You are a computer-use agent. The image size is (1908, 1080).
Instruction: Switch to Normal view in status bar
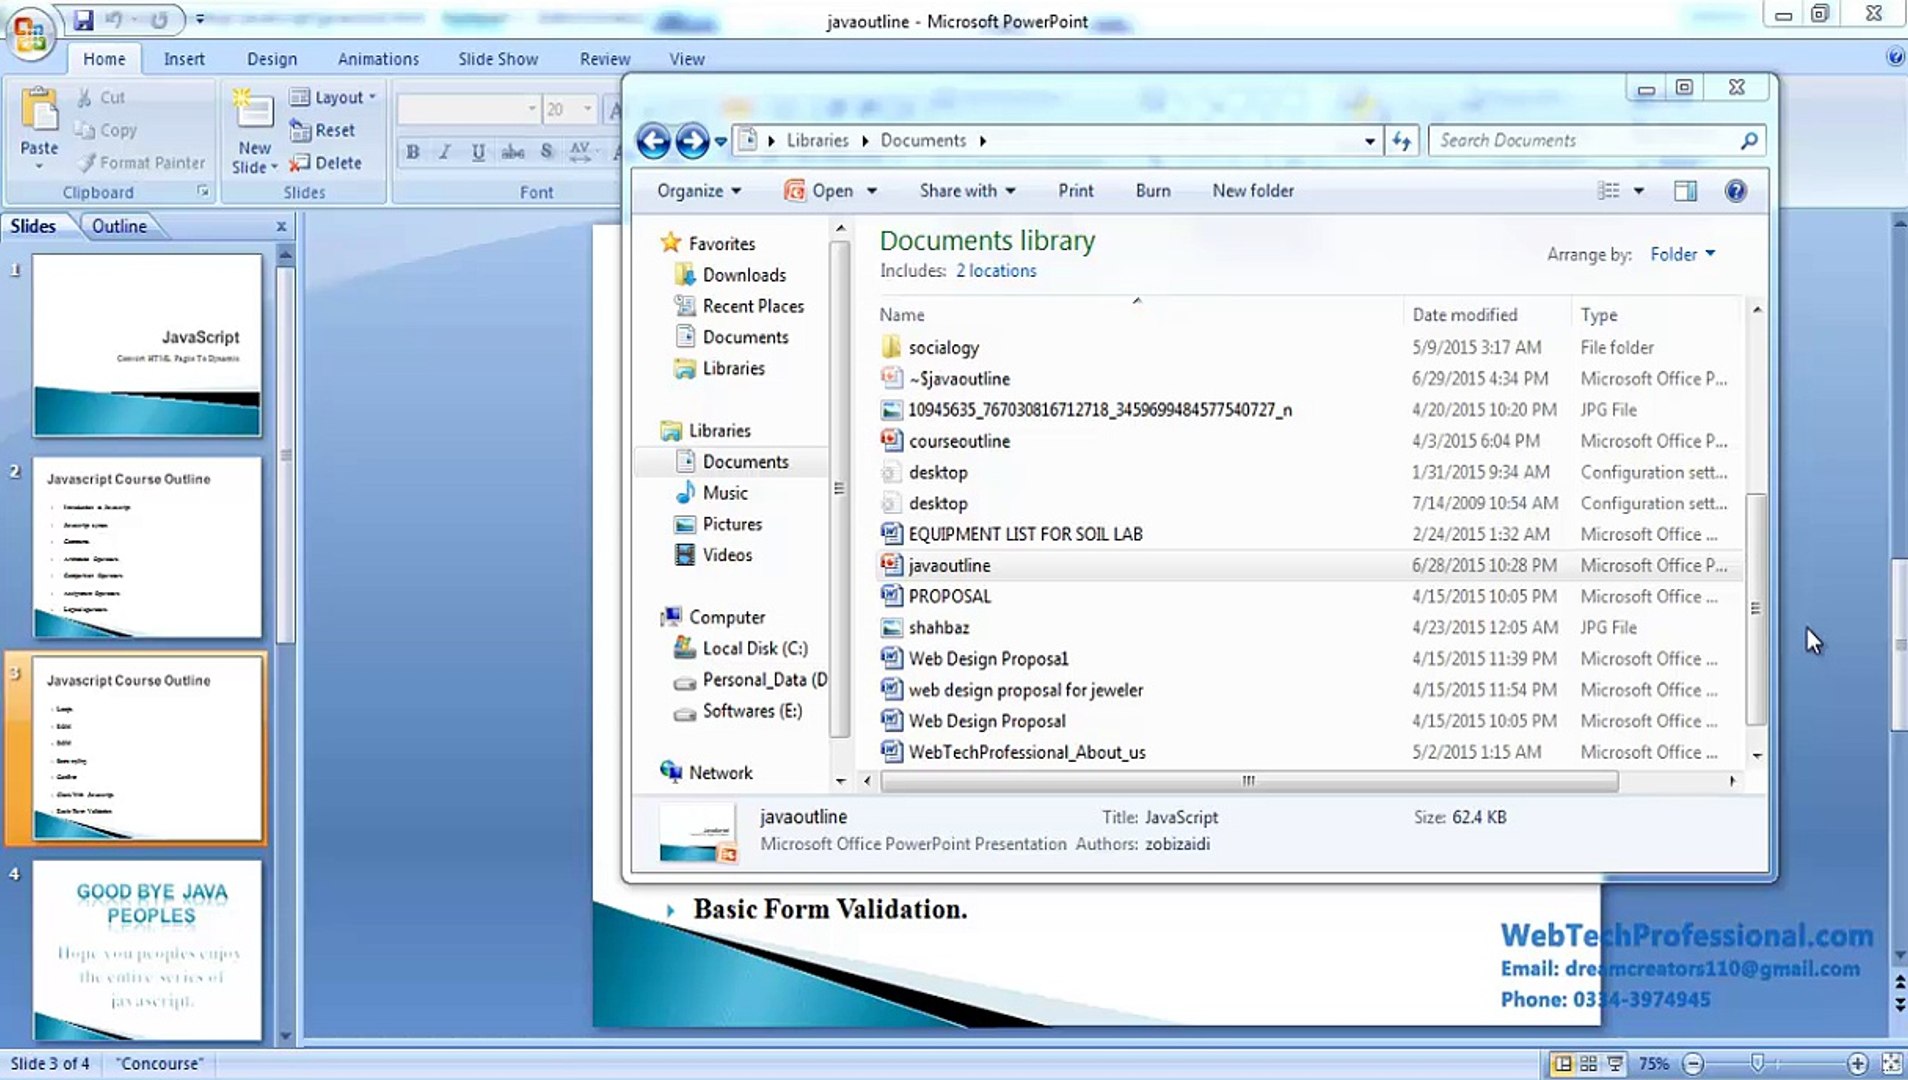tap(1562, 1063)
